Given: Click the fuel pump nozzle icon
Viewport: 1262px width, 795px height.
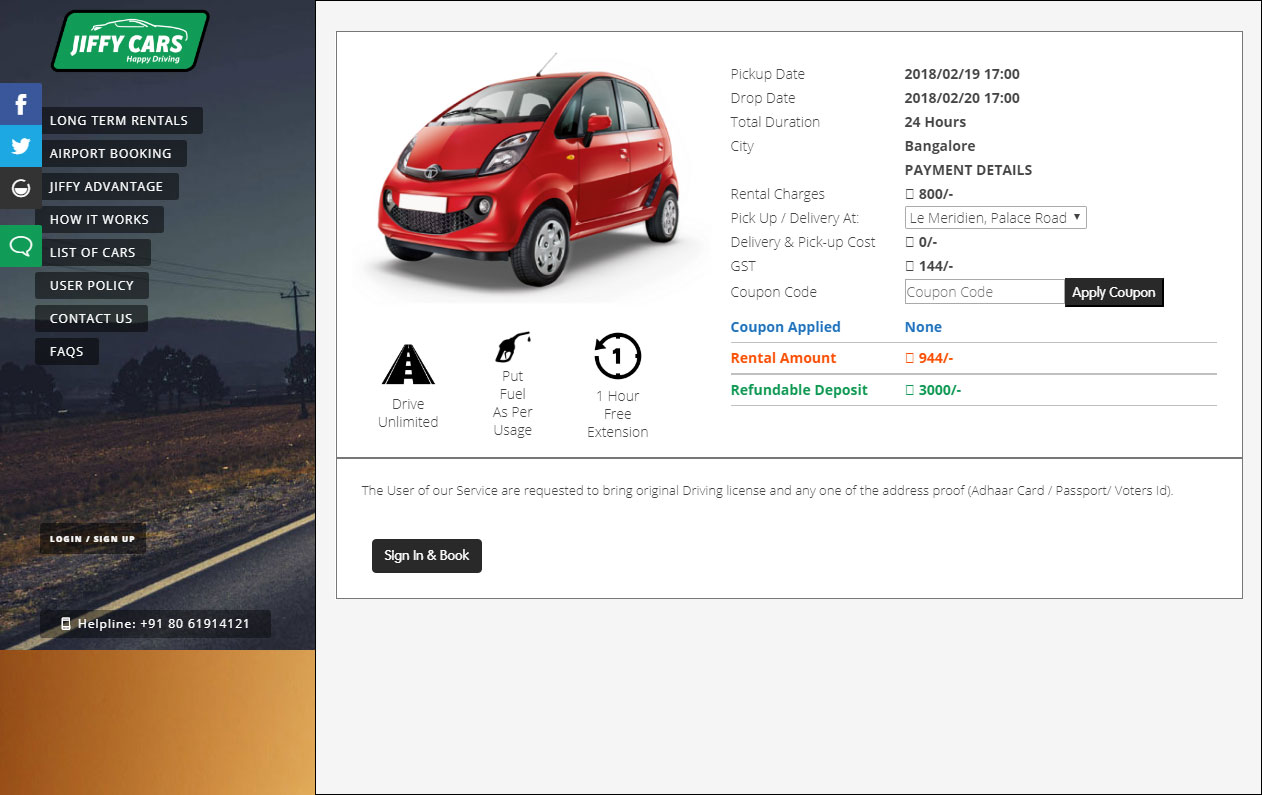Looking at the screenshot, I should [512, 347].
